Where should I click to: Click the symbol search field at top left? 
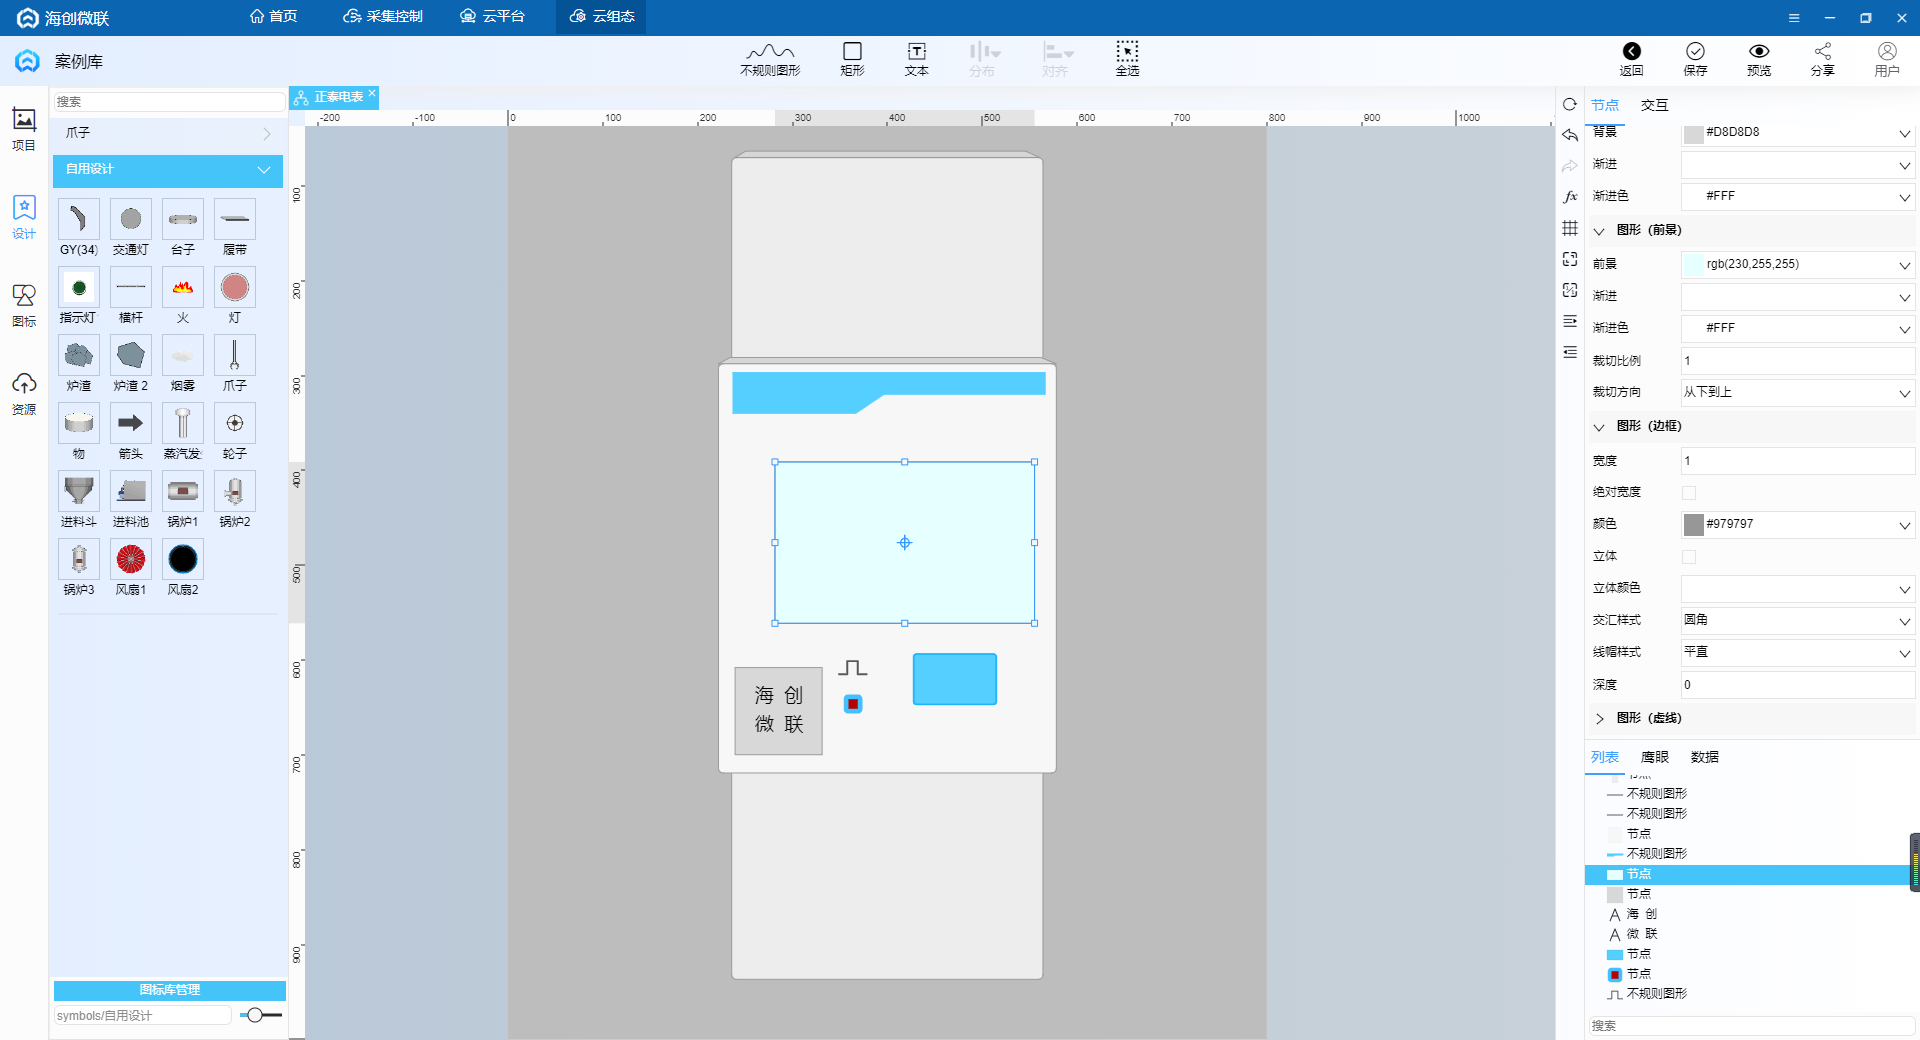coord(168,102)
